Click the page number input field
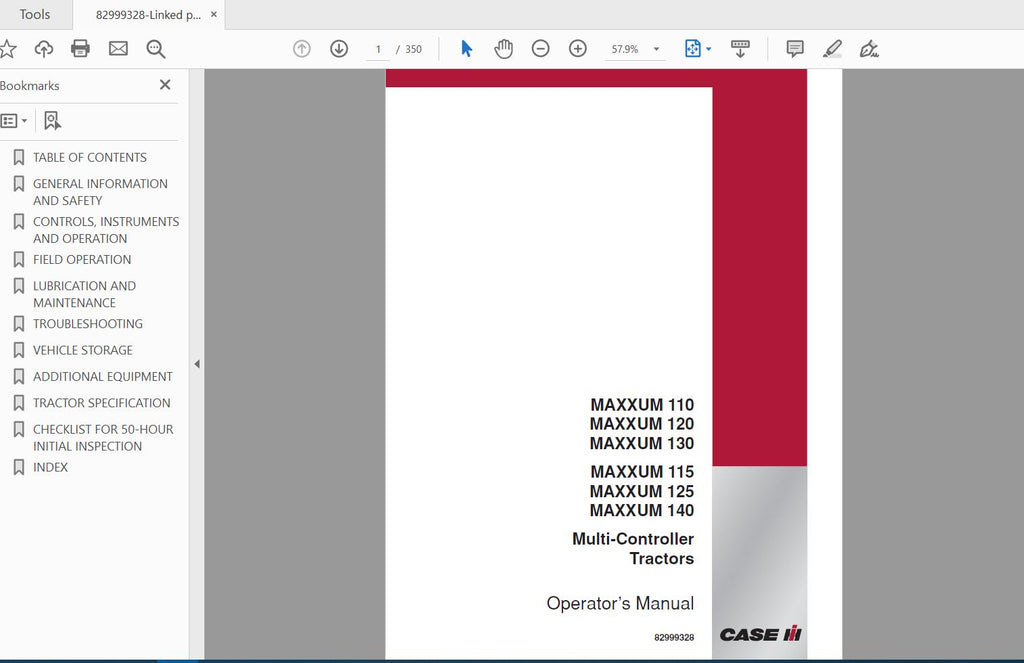Image resolution: width=1024 pixels, height=663 pixels. 378,49
